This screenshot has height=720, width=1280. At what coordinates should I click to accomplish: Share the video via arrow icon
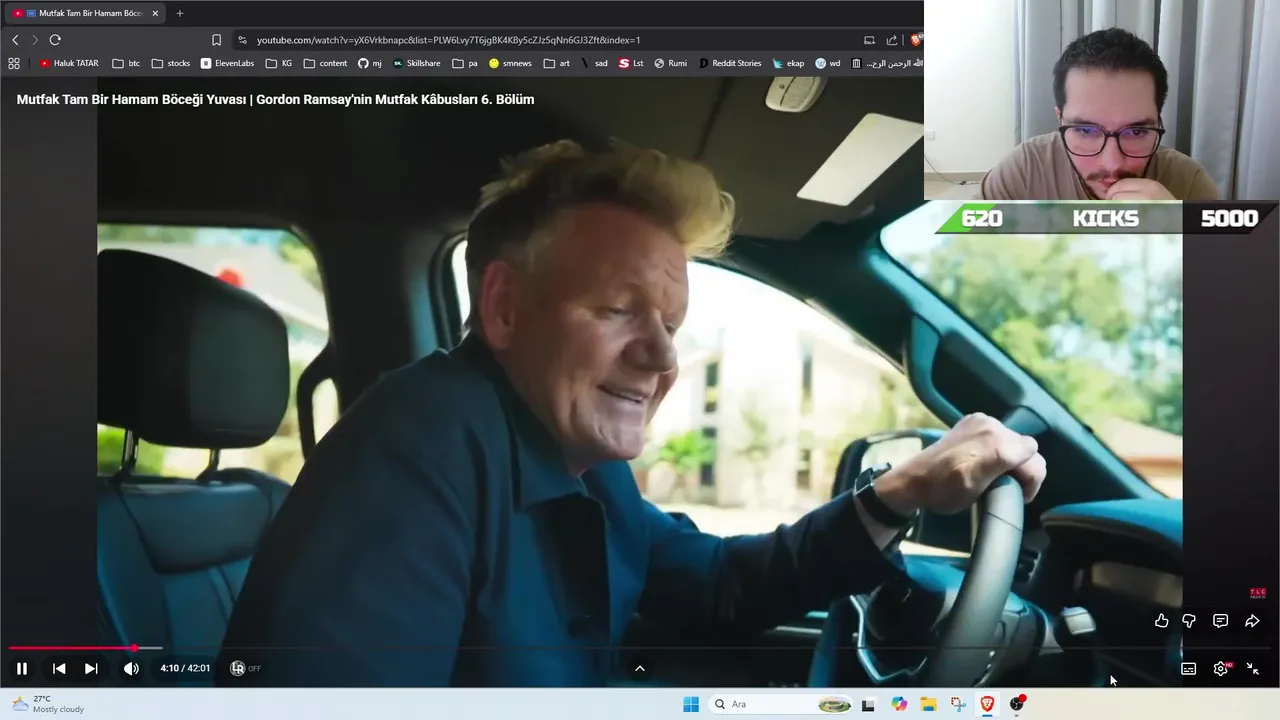click(x=1252, y=621)
